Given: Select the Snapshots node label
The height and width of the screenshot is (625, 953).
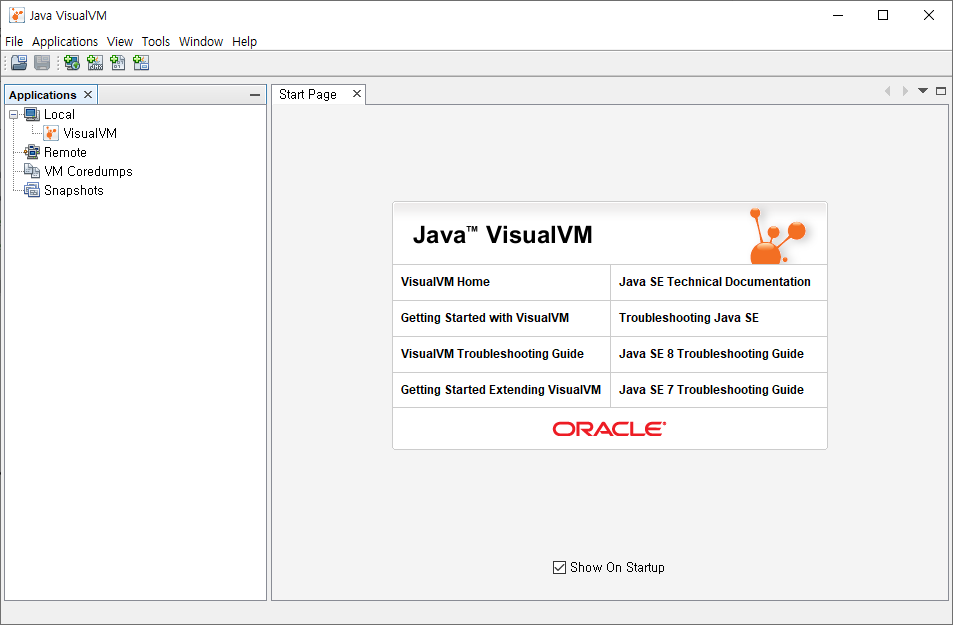Looking at the screenshot, I should (x=74, y=190).
